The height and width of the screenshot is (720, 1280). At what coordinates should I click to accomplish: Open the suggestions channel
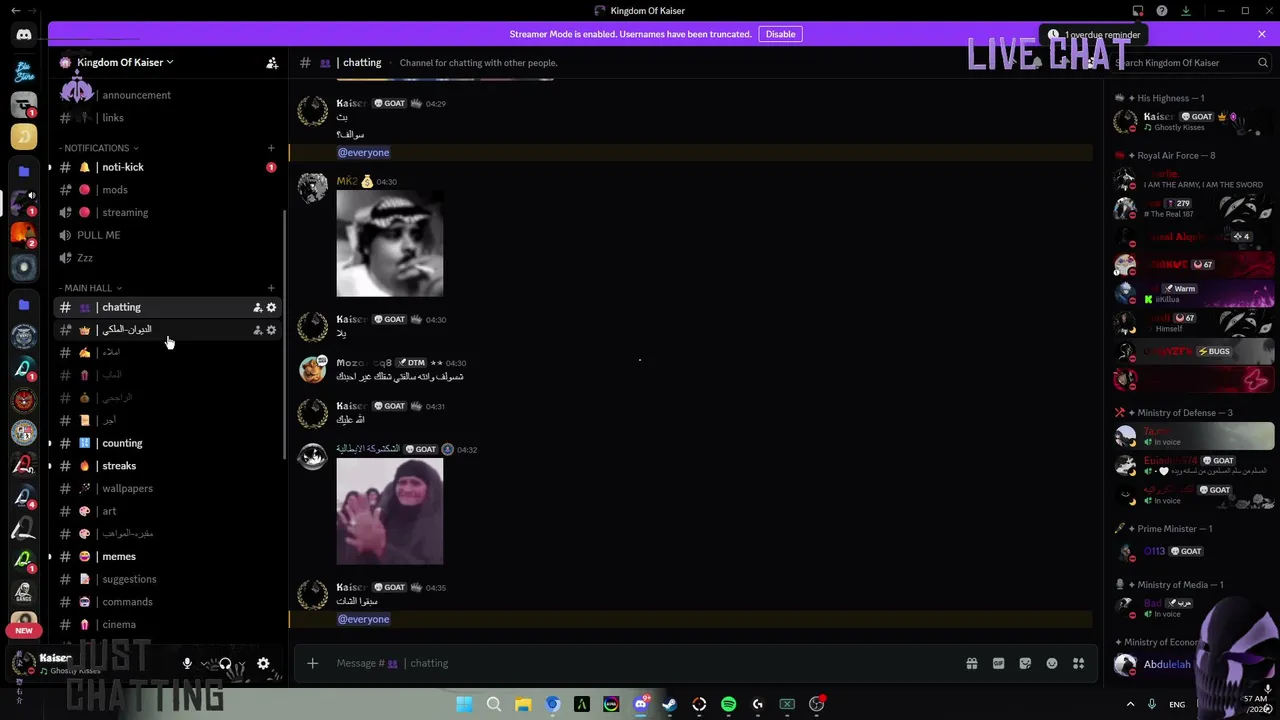coord(166,579)
